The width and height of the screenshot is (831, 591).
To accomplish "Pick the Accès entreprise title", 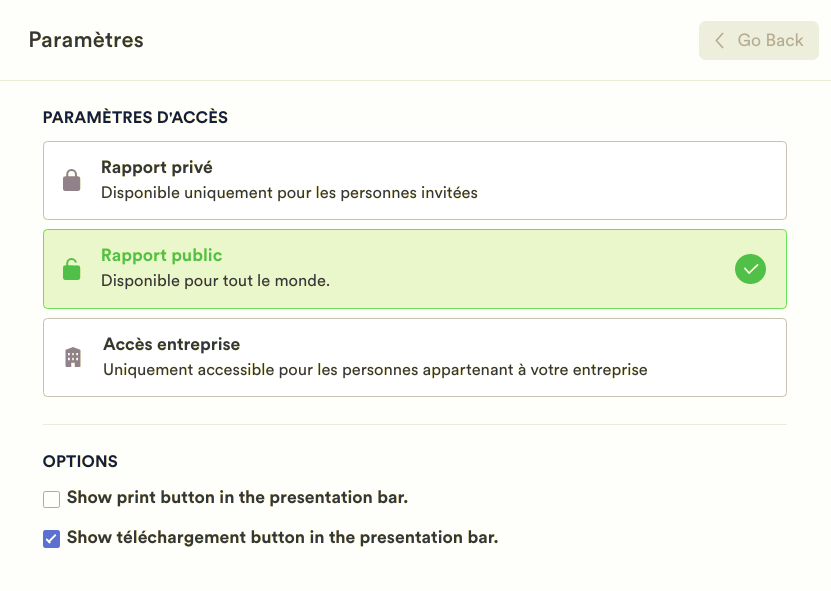I will point(171,345).
